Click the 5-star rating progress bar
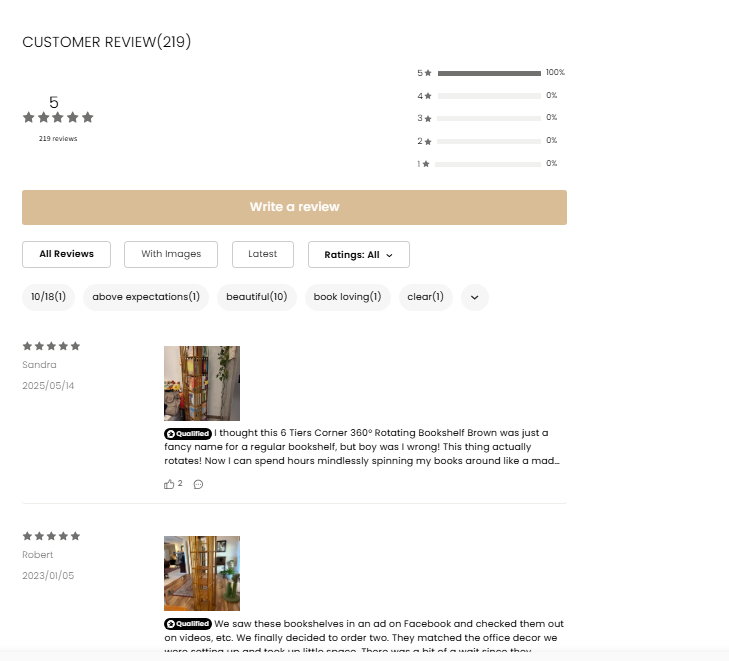The width and height of the screenshot is (729, 661). (489, 73)
